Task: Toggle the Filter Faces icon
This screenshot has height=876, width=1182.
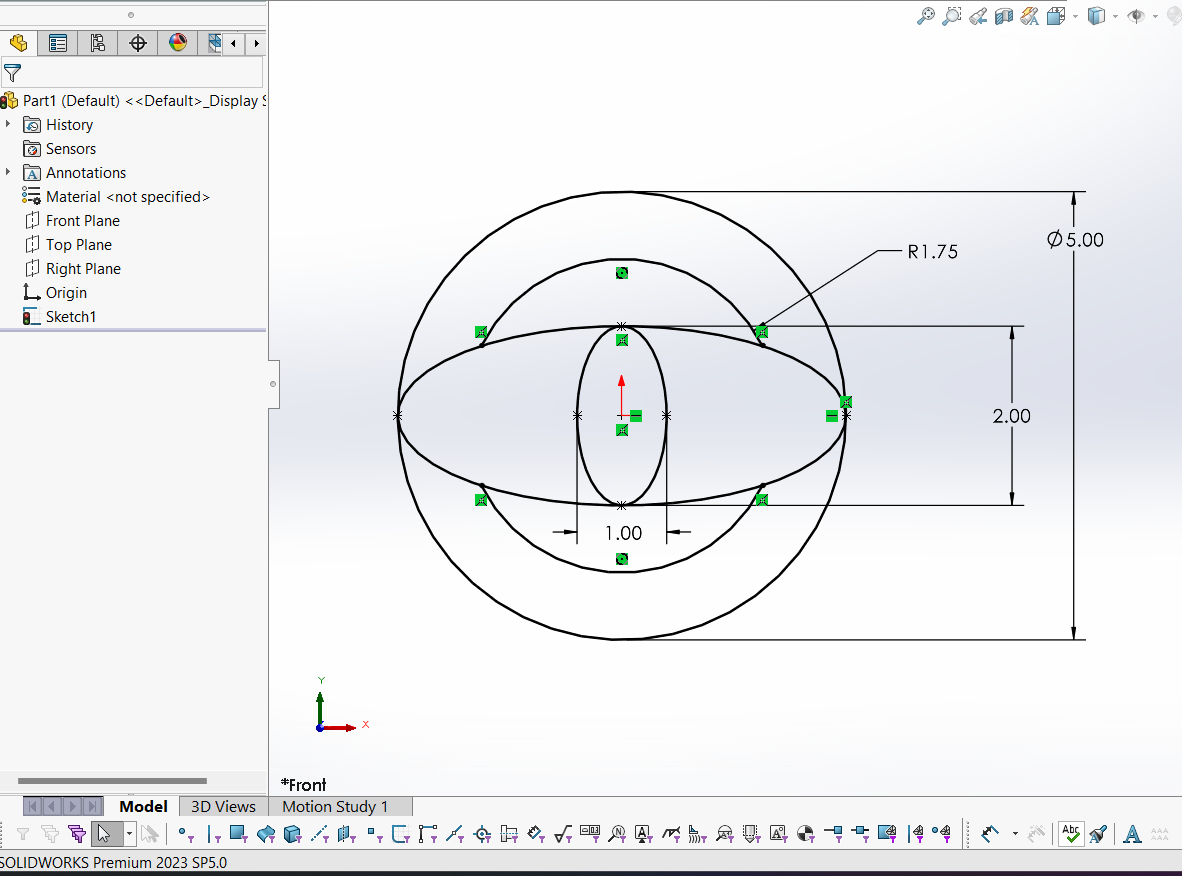Action: point(239,834)
